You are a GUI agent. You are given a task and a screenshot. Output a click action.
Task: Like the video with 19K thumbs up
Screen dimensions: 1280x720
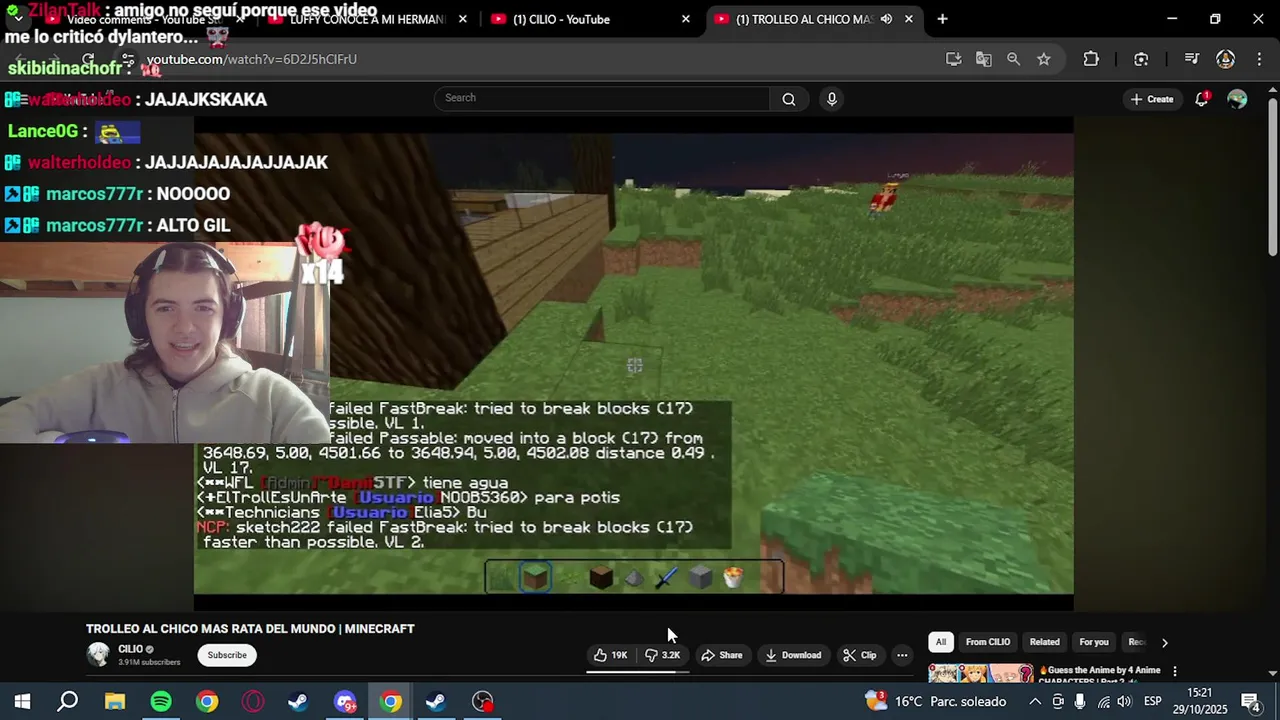pos(610,655)
